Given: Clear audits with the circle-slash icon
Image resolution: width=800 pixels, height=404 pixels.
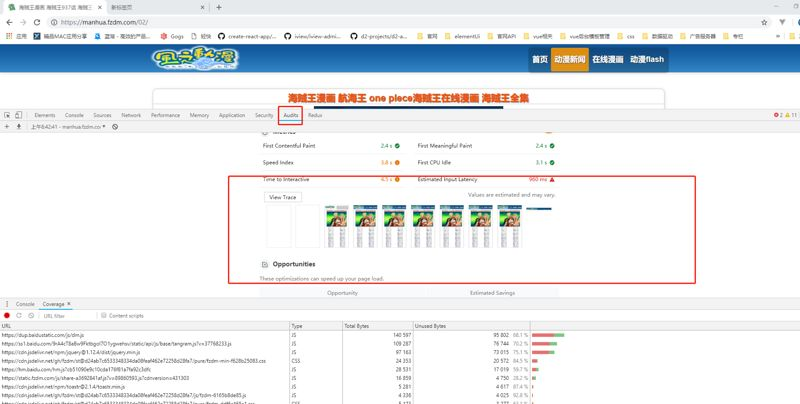Looking at the screenshot, I should point(115,127).
